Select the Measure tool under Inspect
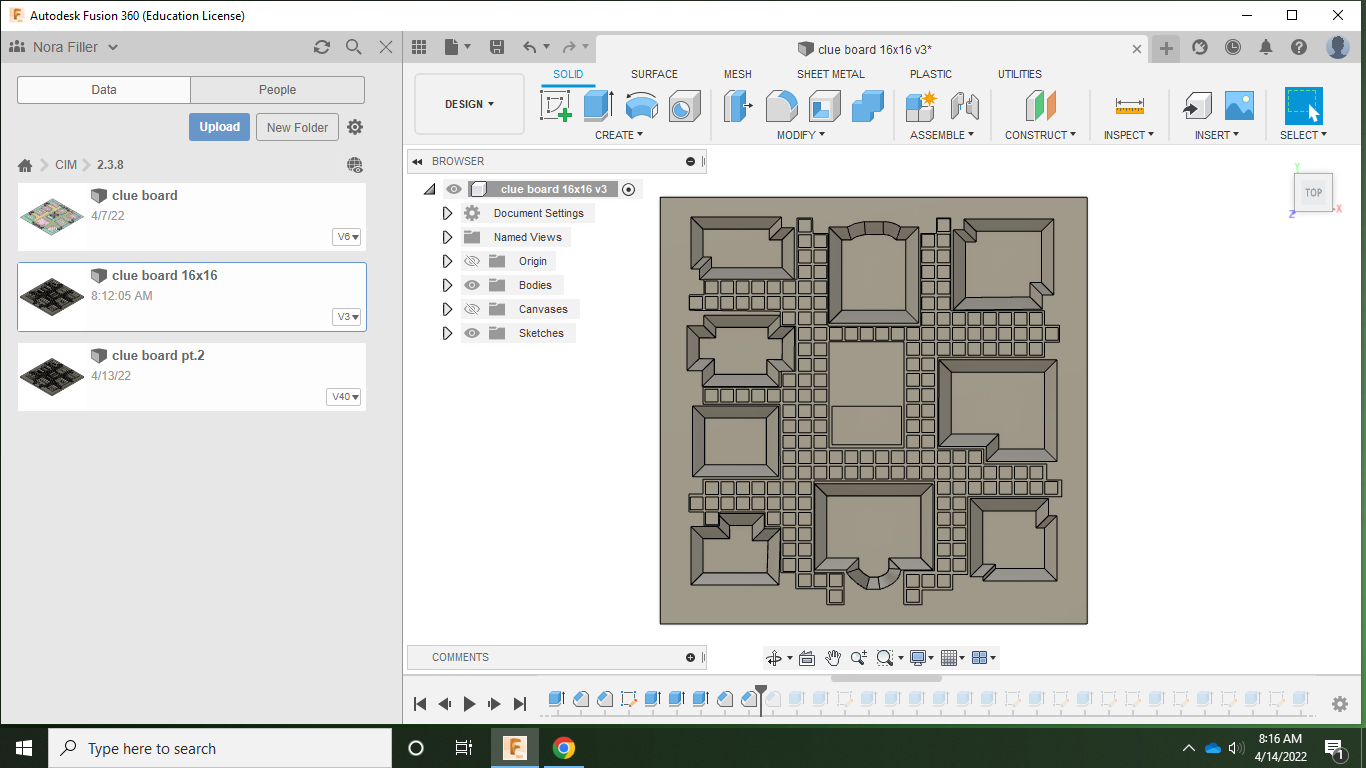Screen dimensions: 1366x768 pos(1128,107)
